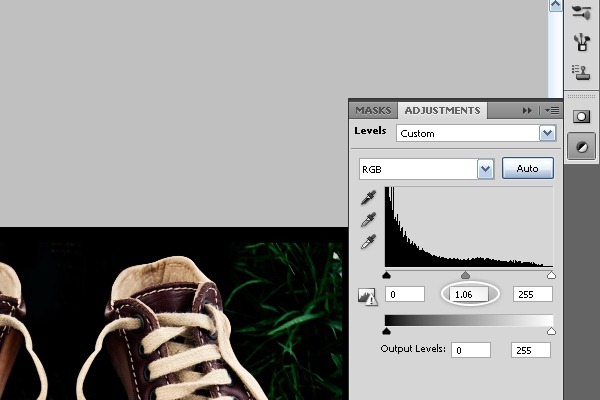Select the Adjustments tab
The height and width of the screenshot is (400, 600).
[441, 110]
